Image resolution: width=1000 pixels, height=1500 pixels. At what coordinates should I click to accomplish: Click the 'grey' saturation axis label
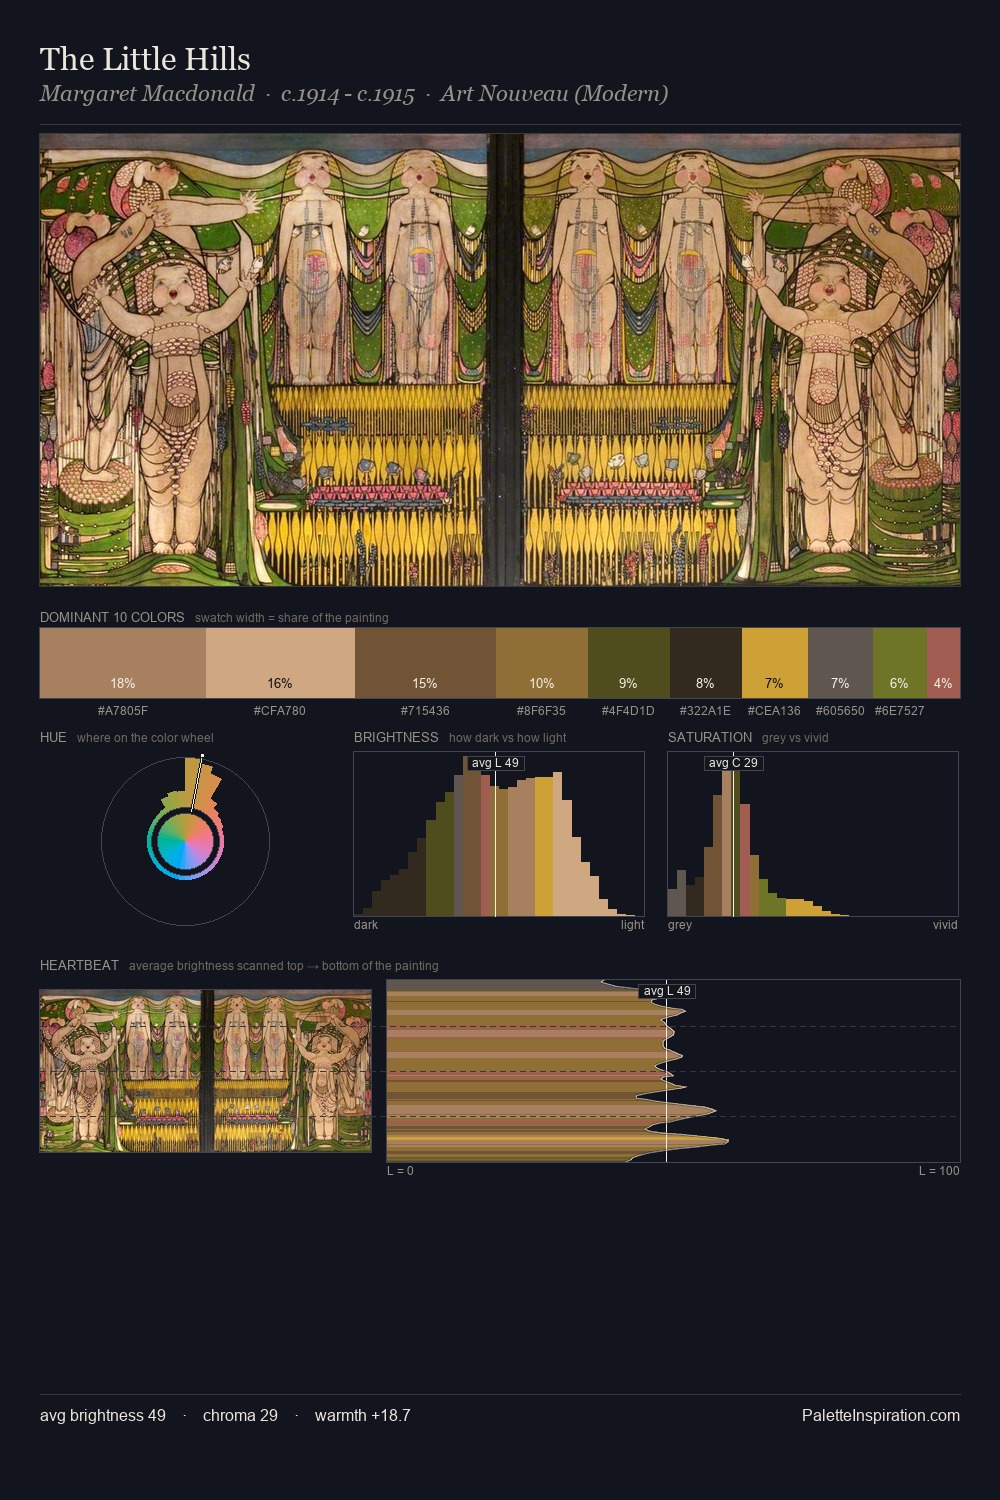[680, 925]
